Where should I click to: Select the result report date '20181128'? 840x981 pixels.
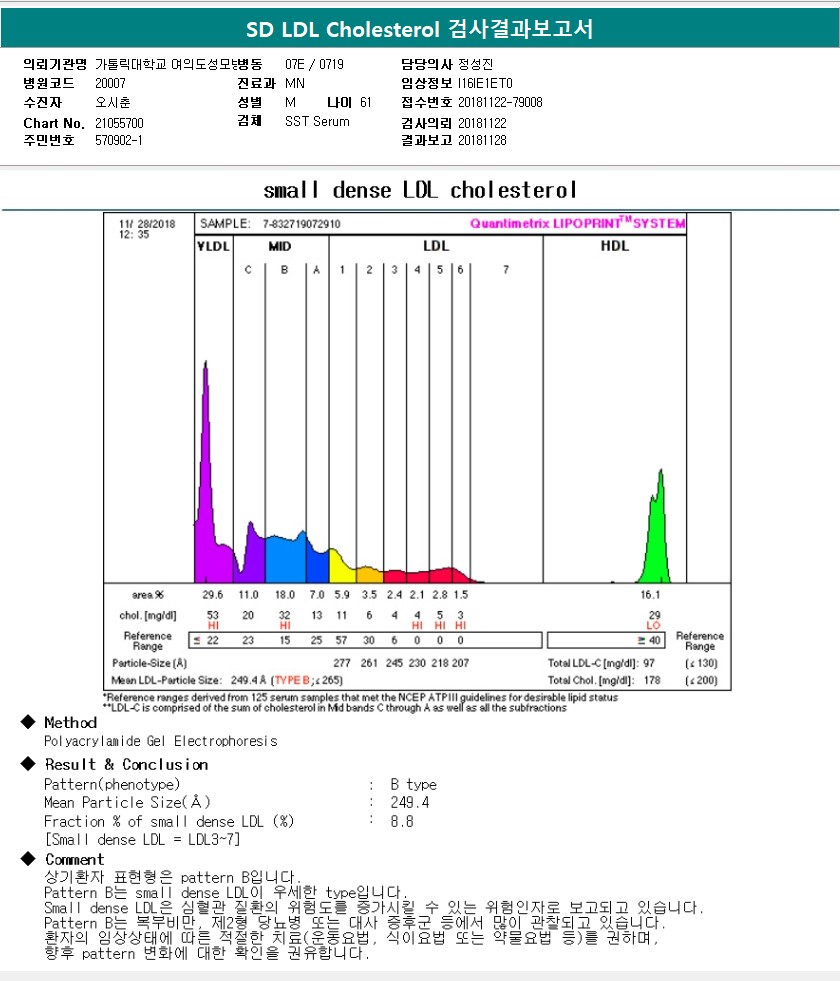pos(482,140)
